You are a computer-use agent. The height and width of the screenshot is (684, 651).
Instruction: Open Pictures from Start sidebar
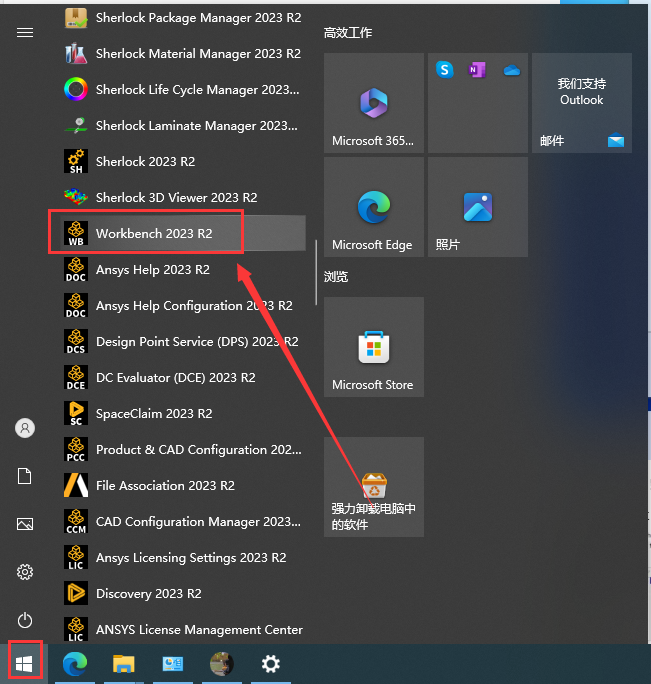(x=25, y=524)
